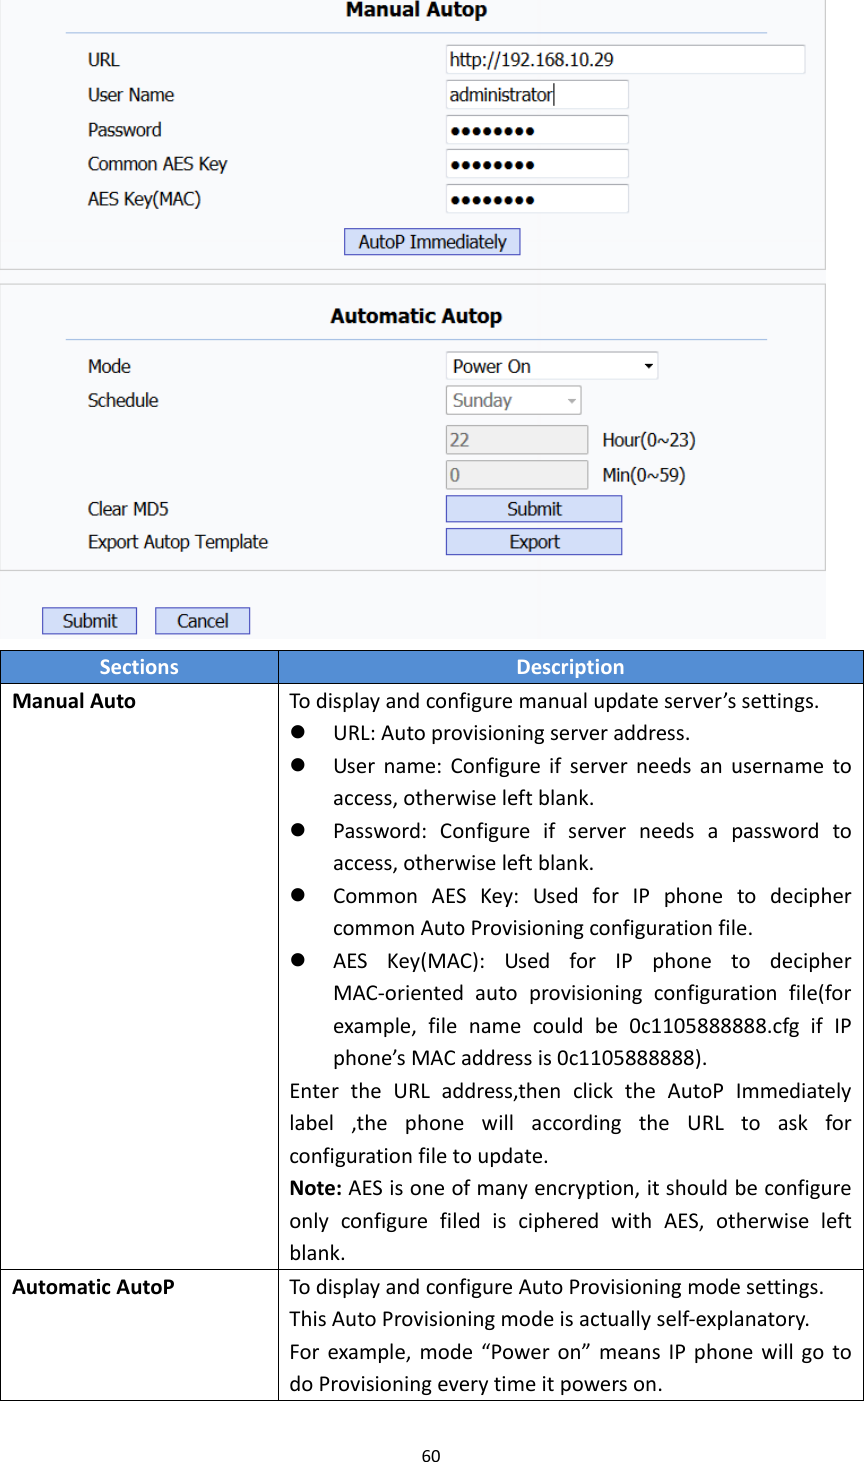Click Submit next to Clear MD5
Image resolution: width=864 pixels, height=1462 pixels.
pyautogui.click(x=533, y=508)
